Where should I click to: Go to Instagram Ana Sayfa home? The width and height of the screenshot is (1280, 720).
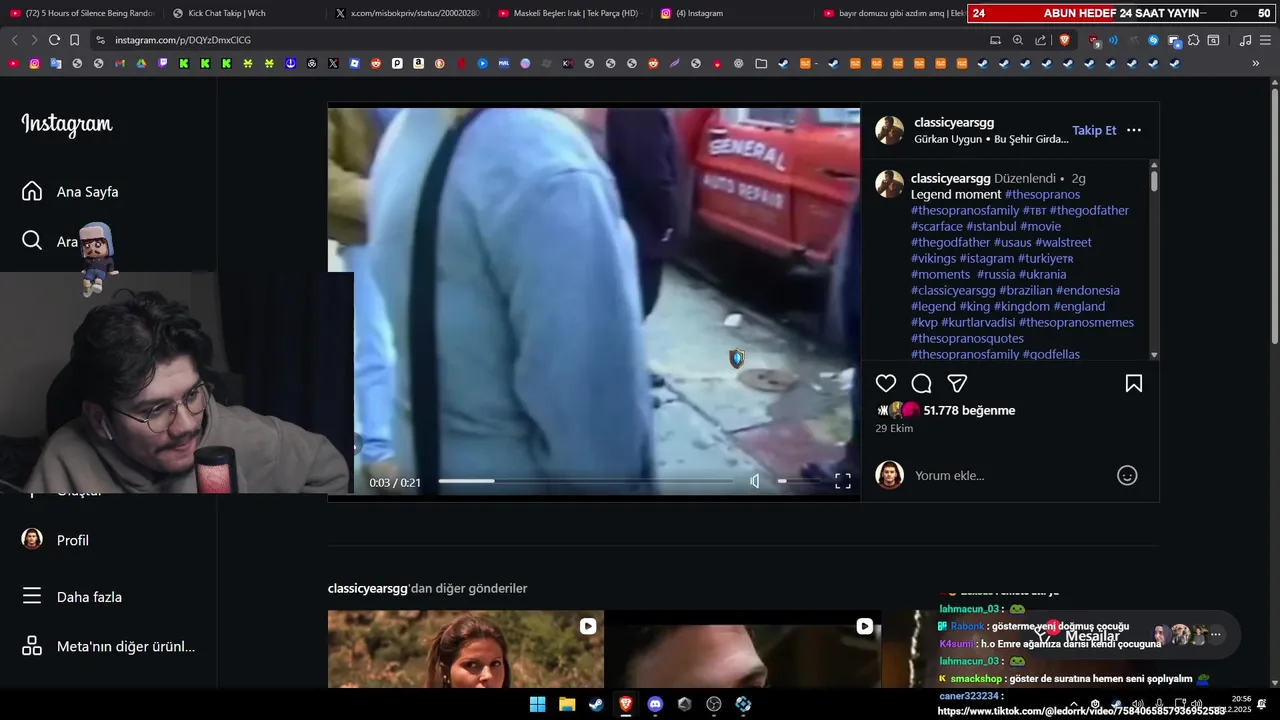(70, 191)
